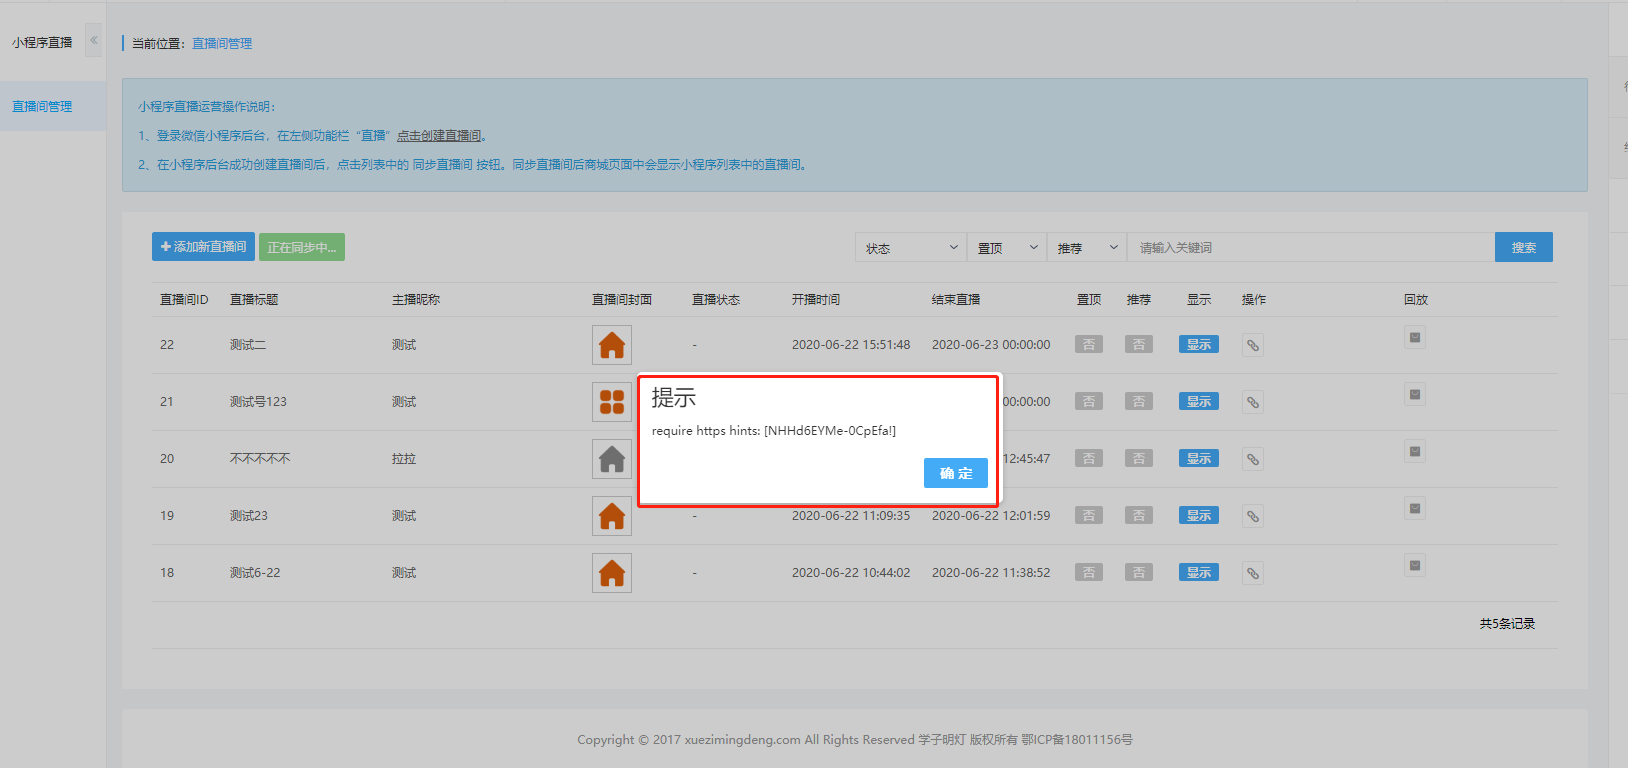
Task: Click title cell 测试二
Action: pyautogui.click(x=248, y=344)
